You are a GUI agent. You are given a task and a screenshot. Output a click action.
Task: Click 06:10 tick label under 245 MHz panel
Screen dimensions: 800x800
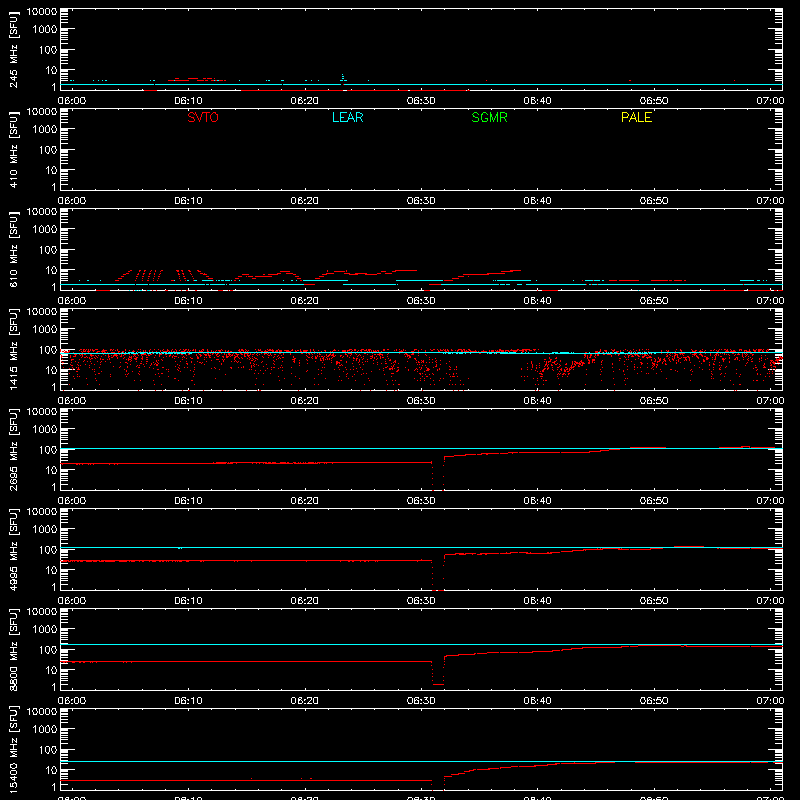(x=188, y=101)
